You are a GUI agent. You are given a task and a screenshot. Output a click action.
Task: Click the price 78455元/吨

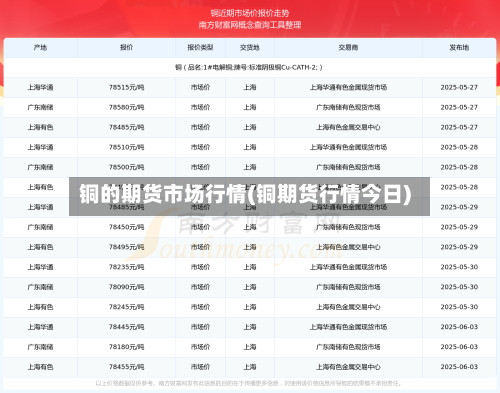(x=126, y=367)
